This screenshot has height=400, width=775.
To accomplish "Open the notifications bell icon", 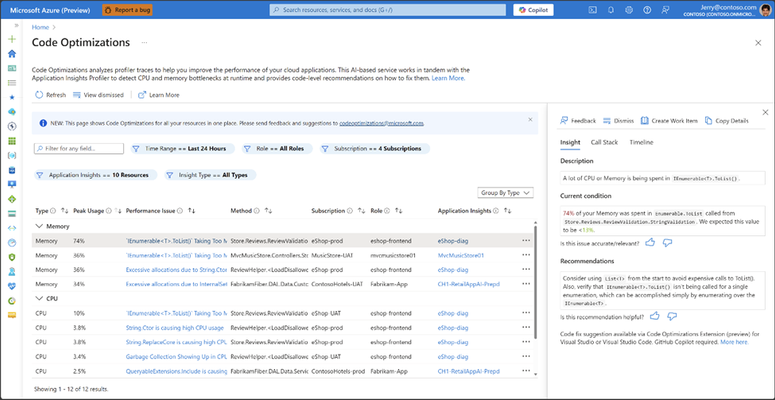I will (611, 10).
